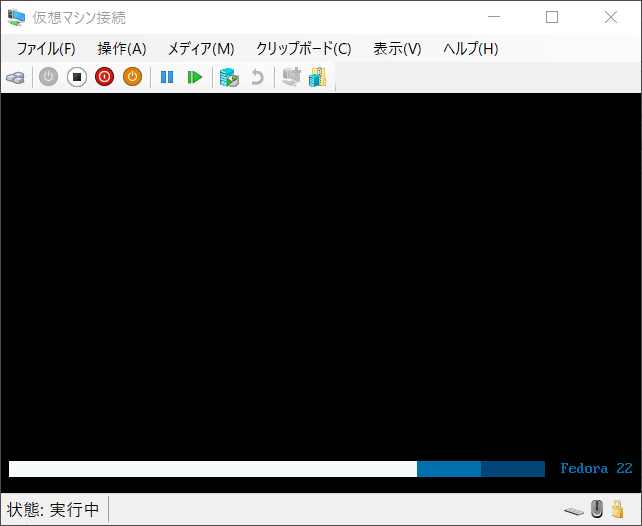This screenshot has height=526, width=642.
Task: Reset the VM with the green play icon
Action: 194,77
